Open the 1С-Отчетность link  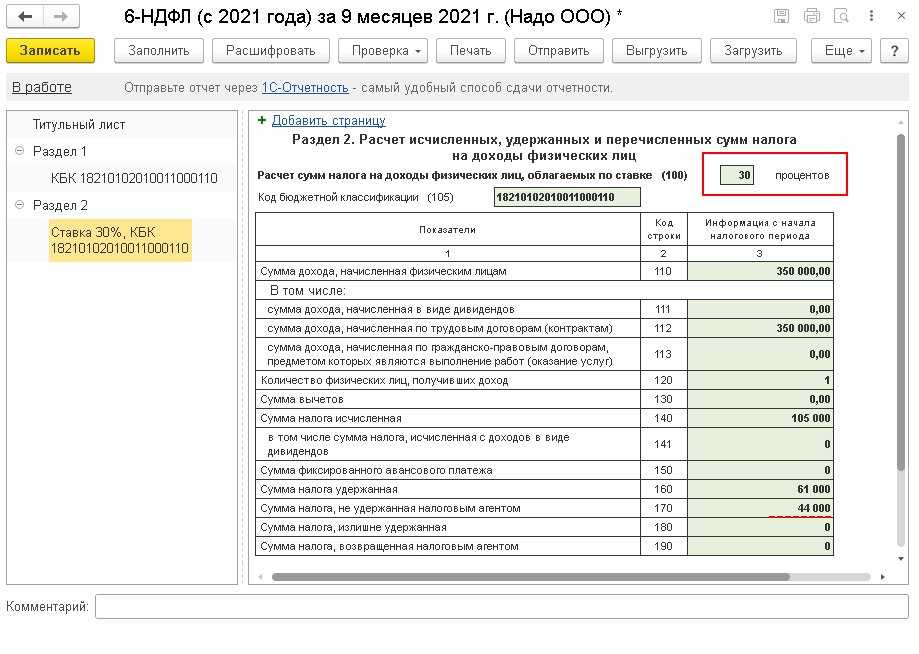coord(305,88)
